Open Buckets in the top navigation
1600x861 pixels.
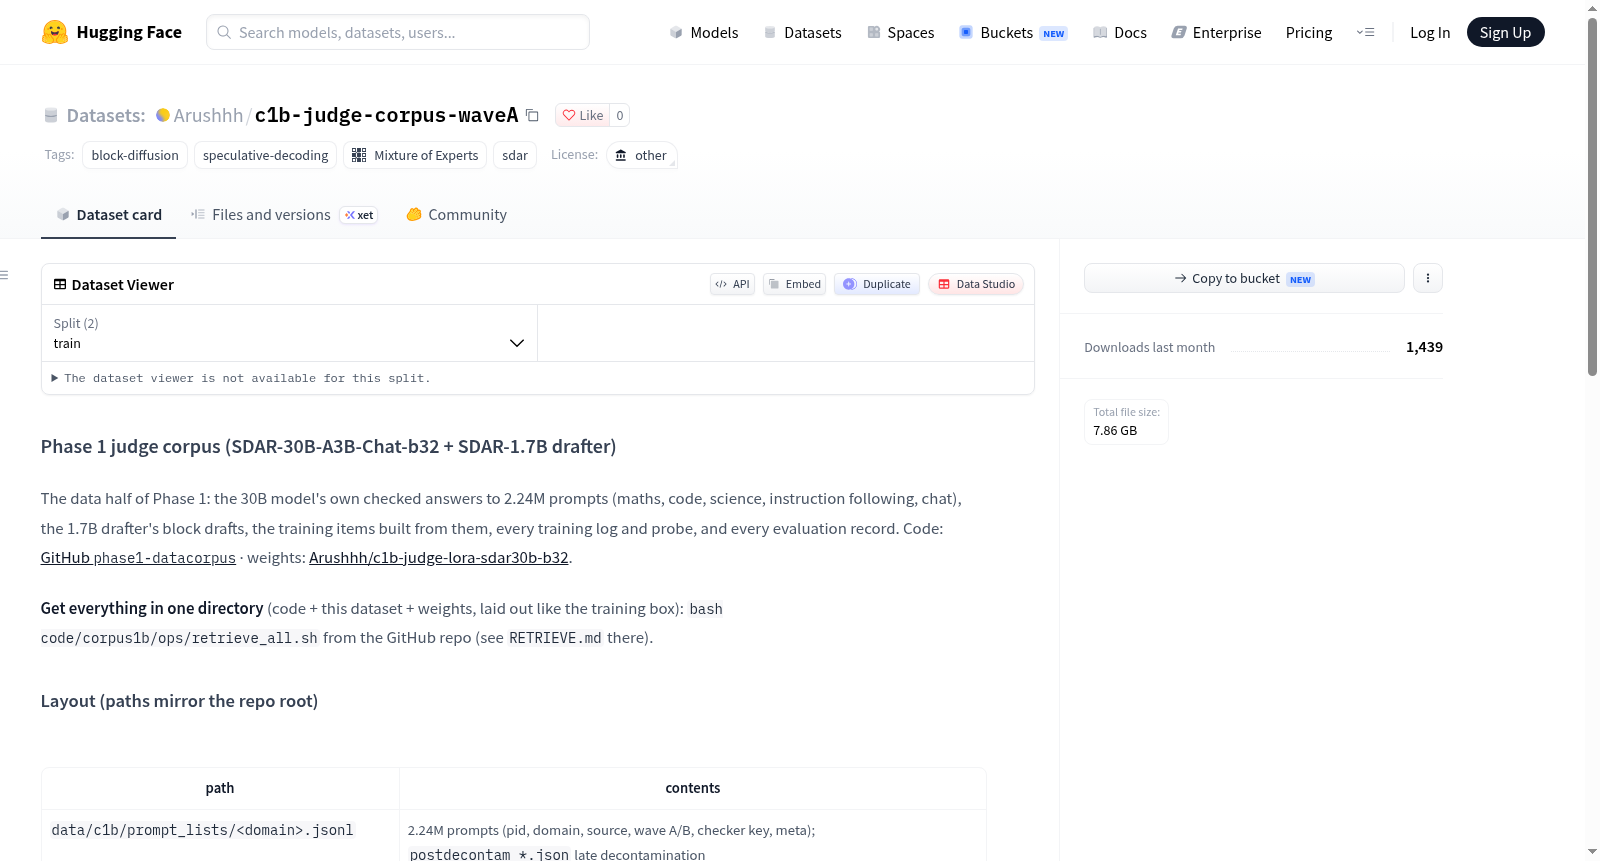click(x=1013, y=32)
